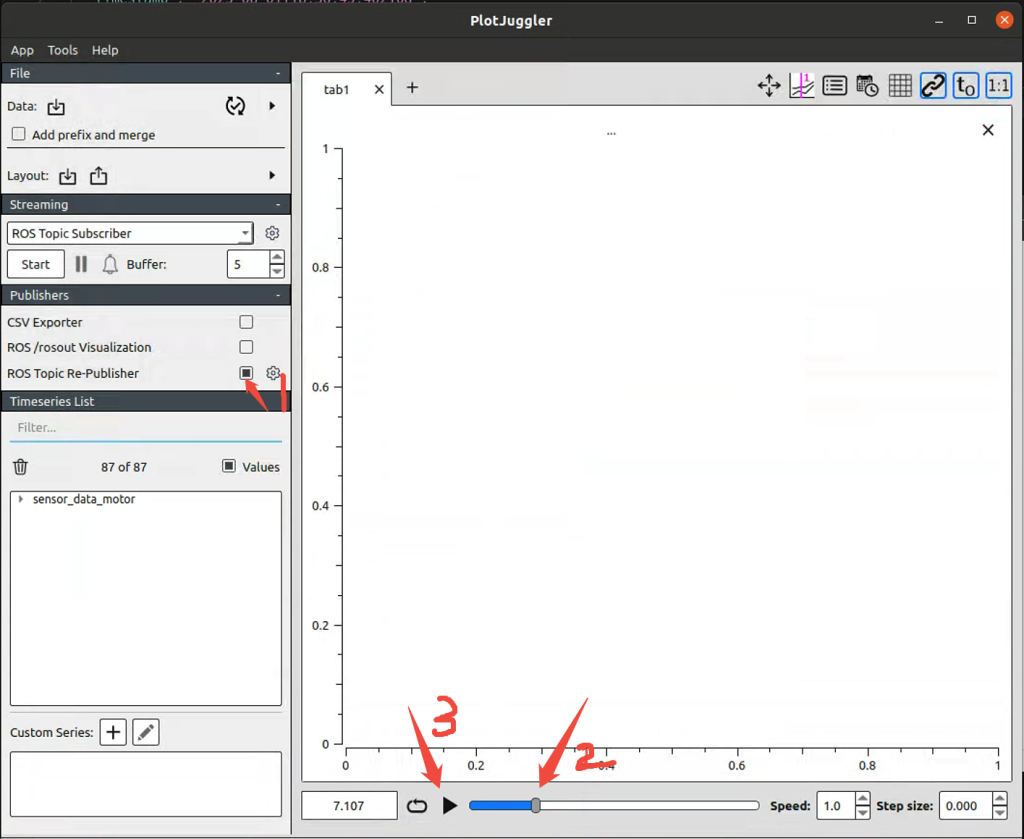Decrease the playback Speed value

[x=863, y=812]
